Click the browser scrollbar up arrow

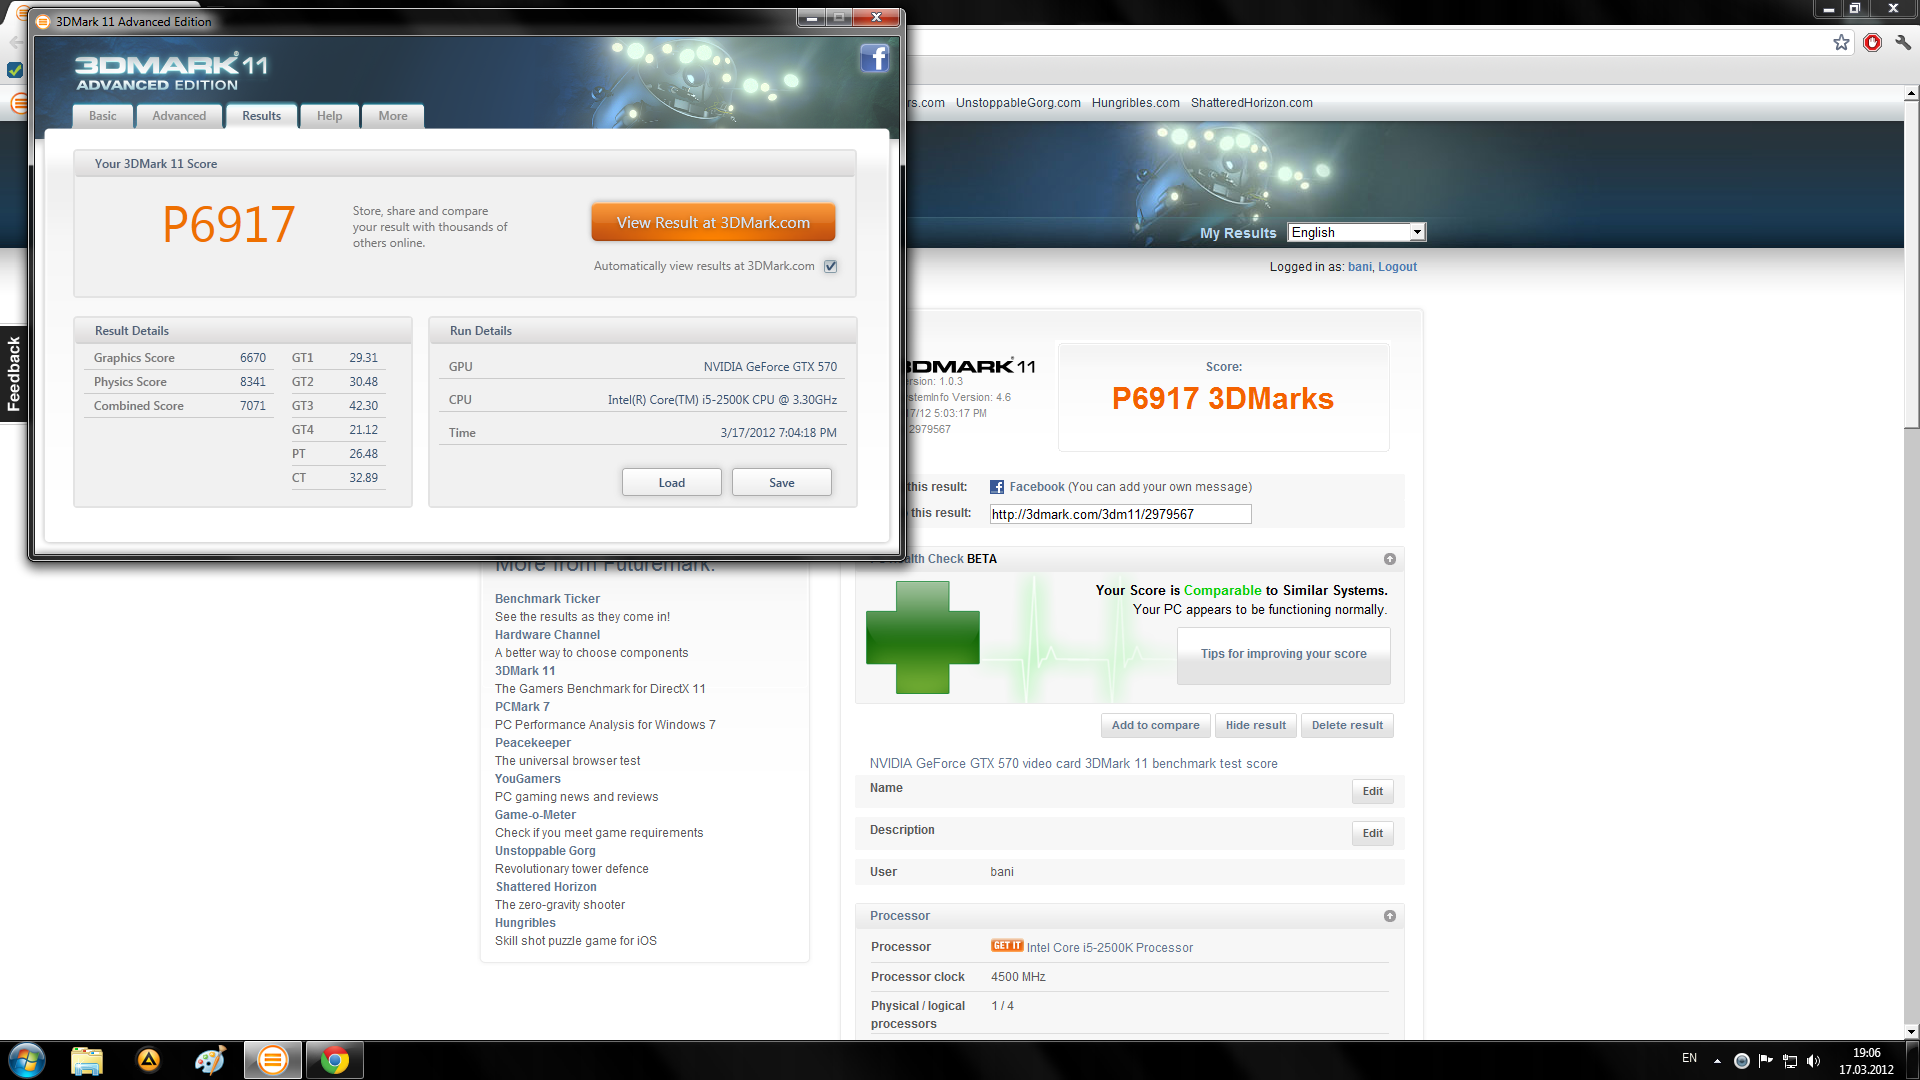click(1911, 93)
